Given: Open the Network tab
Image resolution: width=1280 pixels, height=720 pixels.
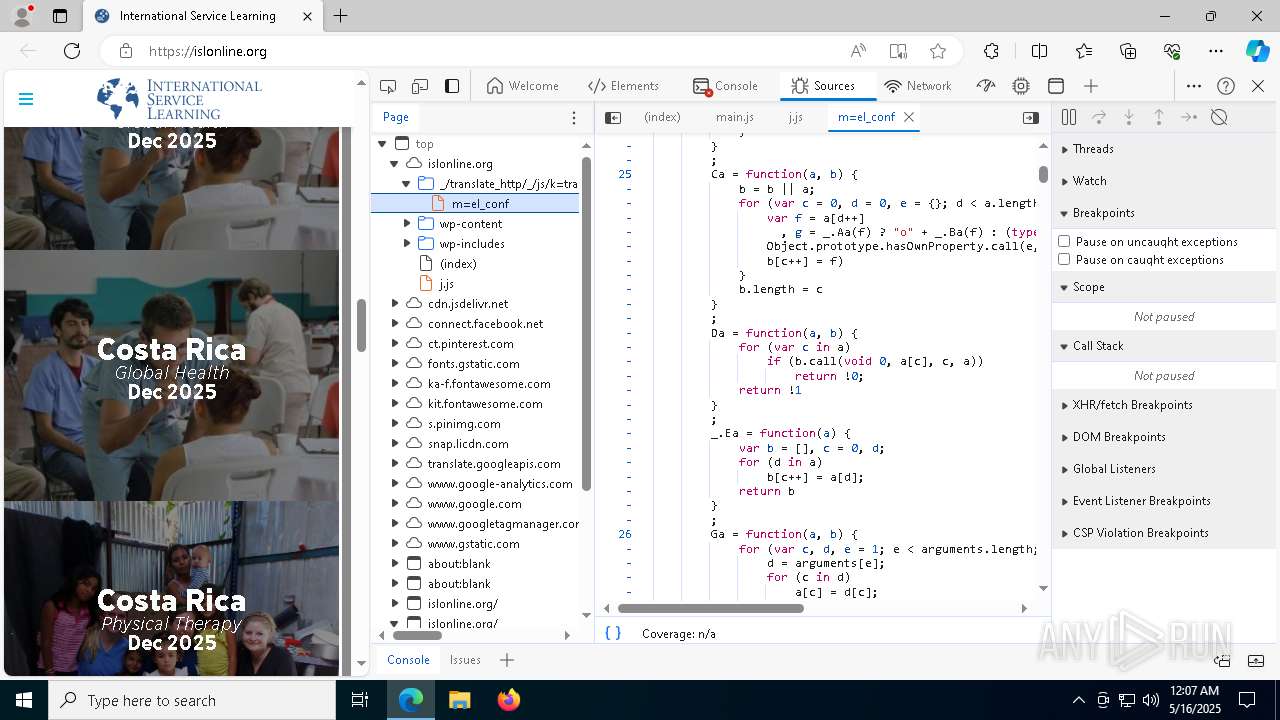Looking at the screenshot, I should click(918, 86).
